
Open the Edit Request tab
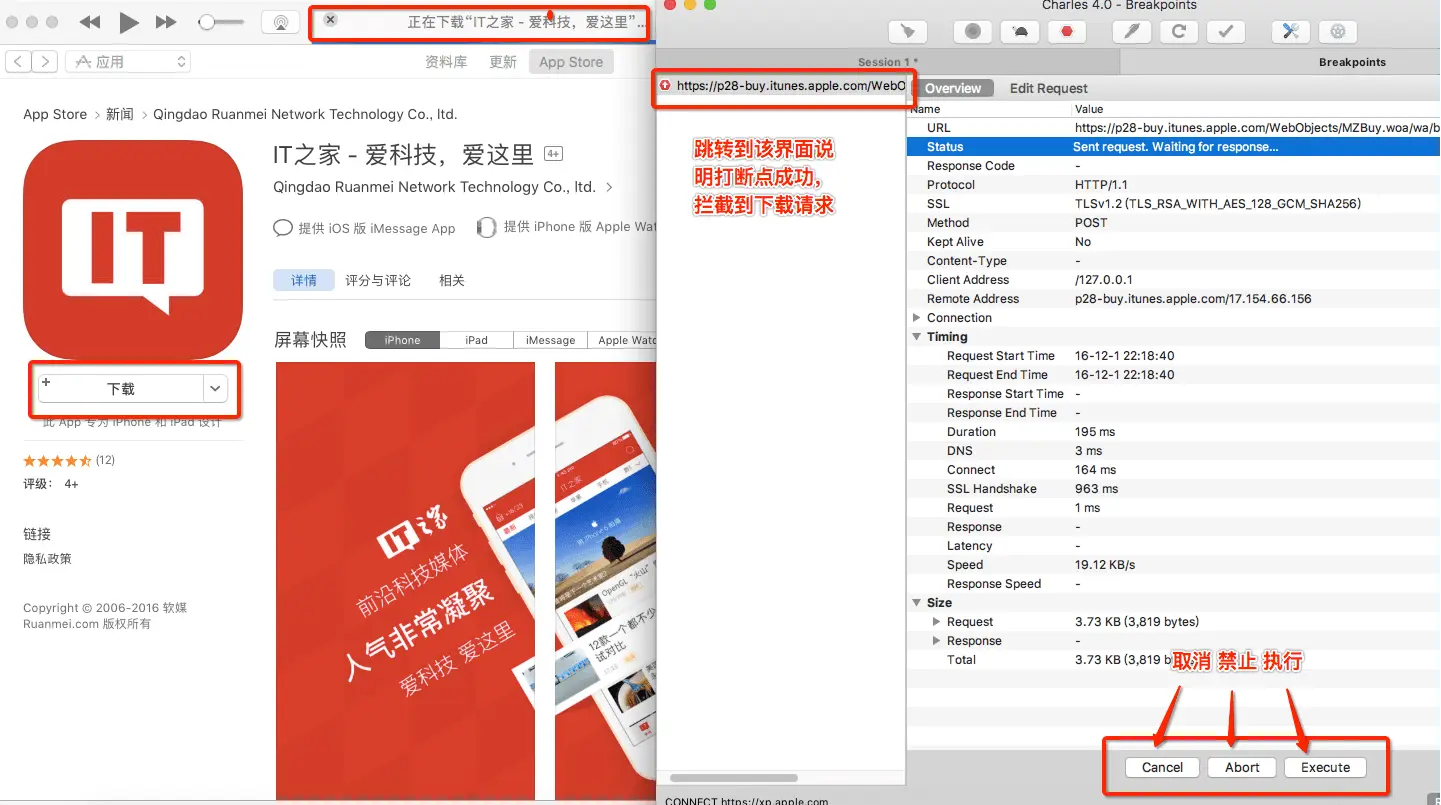1048,88
